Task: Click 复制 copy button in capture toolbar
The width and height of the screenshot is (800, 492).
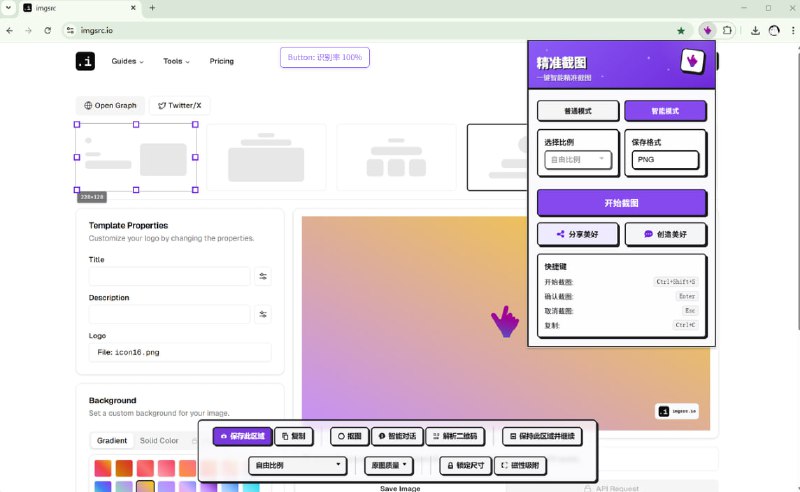Action: (x=294, y=436)
